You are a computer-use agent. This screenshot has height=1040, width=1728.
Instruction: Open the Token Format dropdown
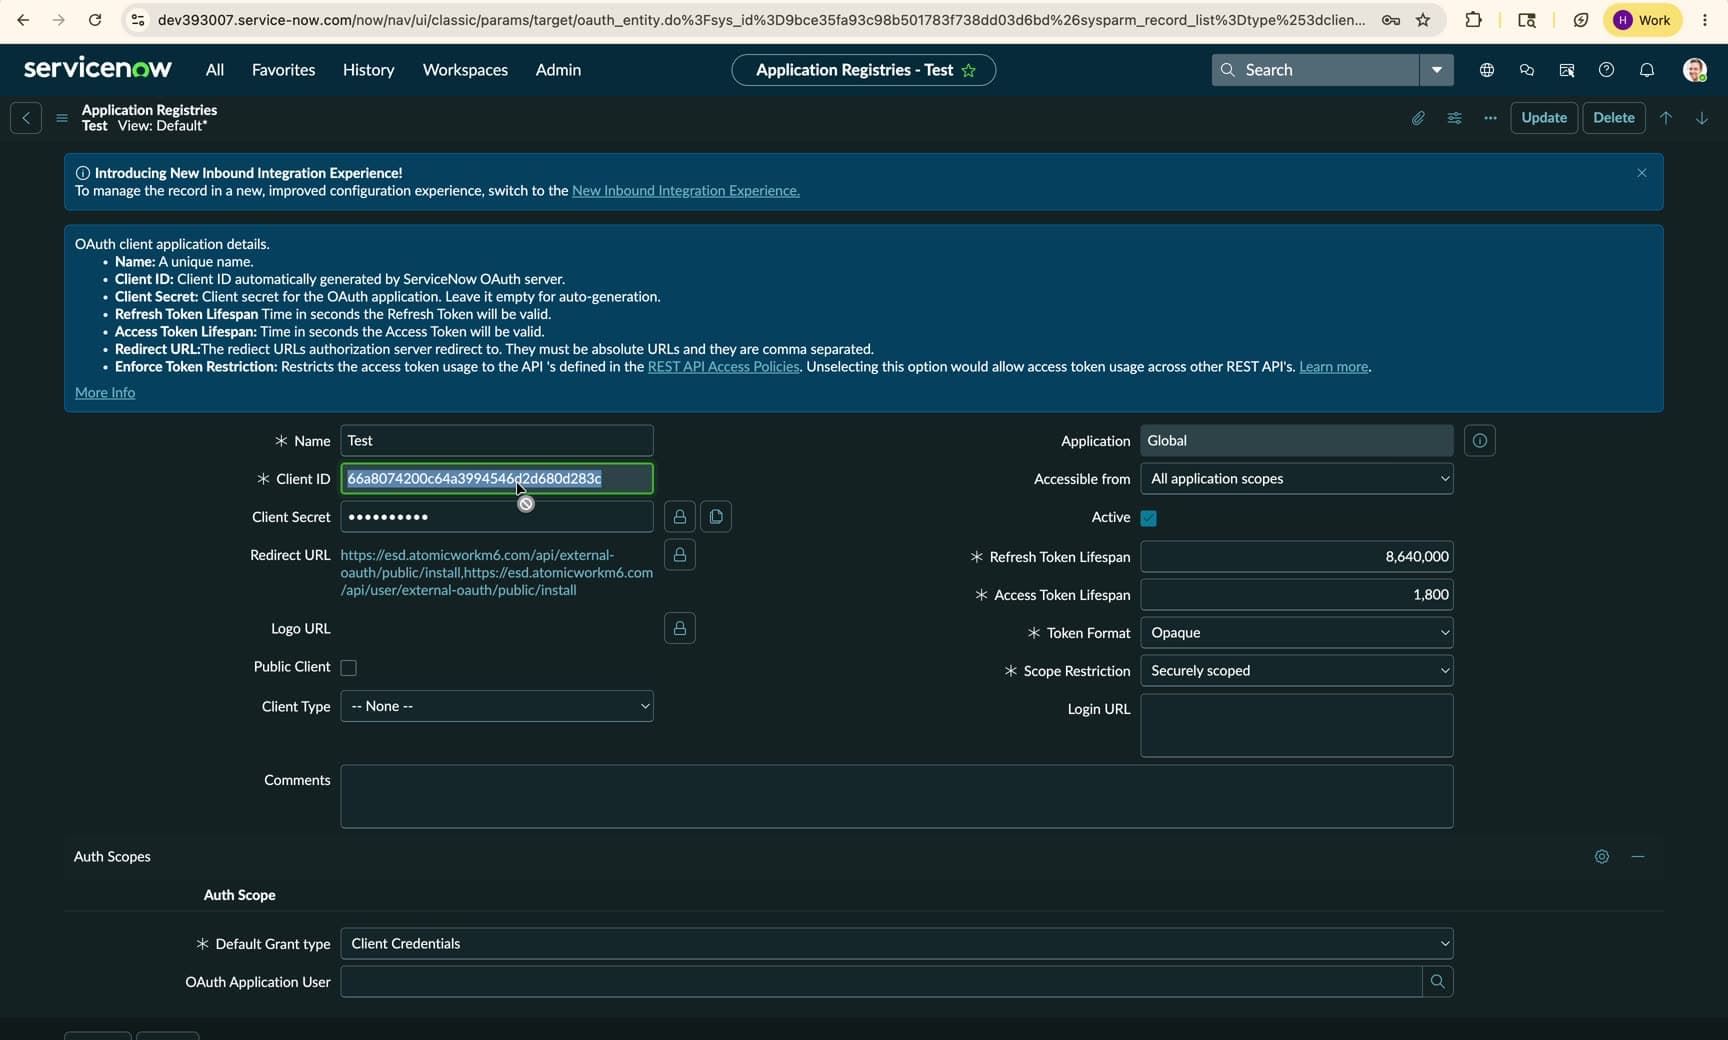tap(1297, 633)
